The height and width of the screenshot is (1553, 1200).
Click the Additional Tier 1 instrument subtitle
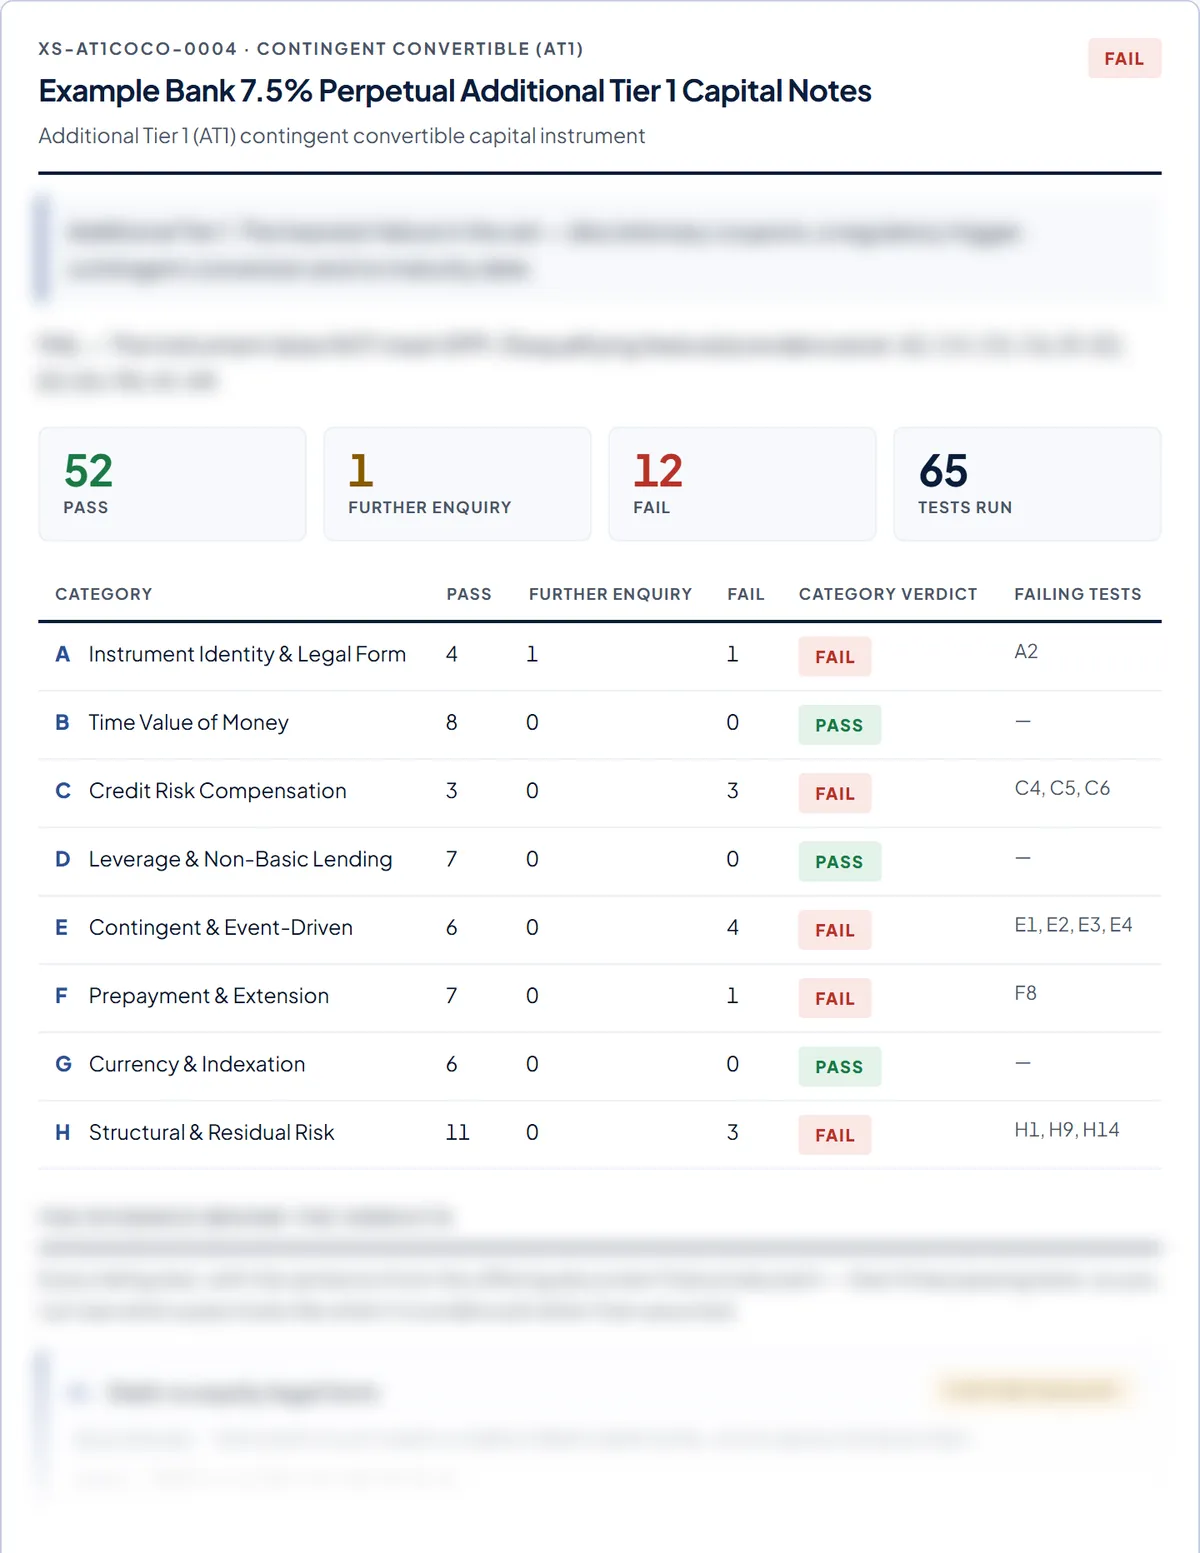point(342,136)
